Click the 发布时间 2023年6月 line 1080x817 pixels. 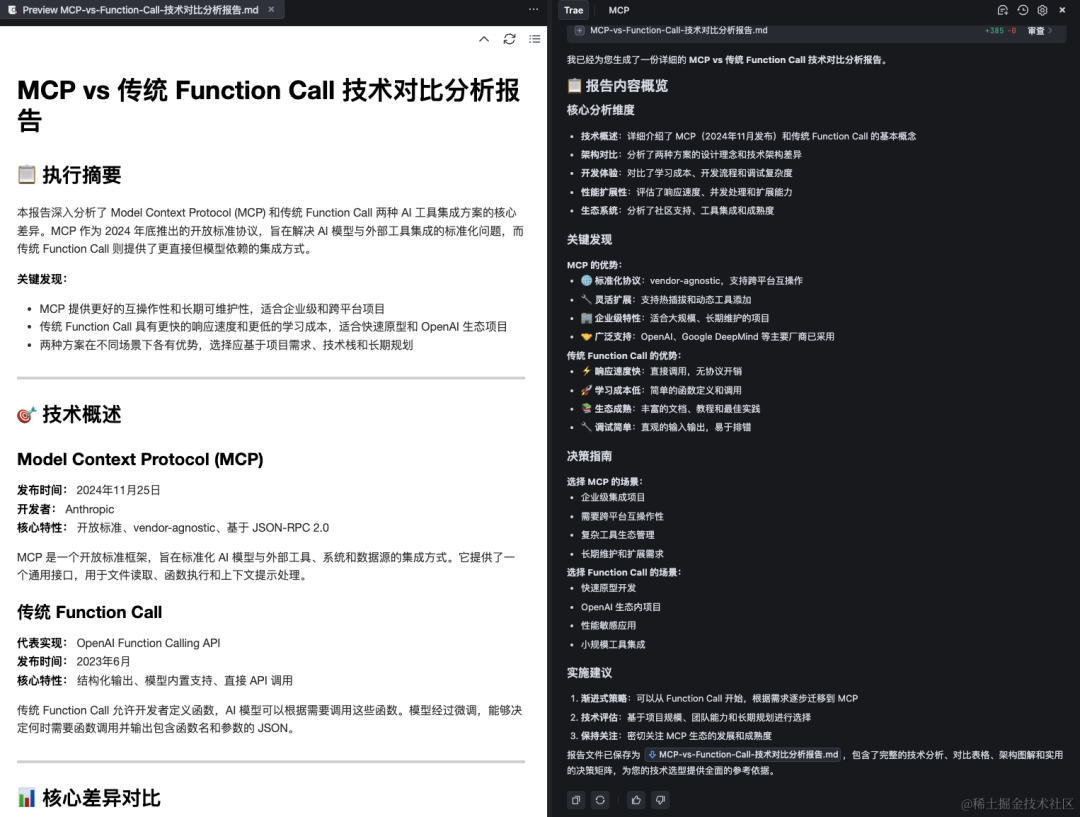point(74,662)
